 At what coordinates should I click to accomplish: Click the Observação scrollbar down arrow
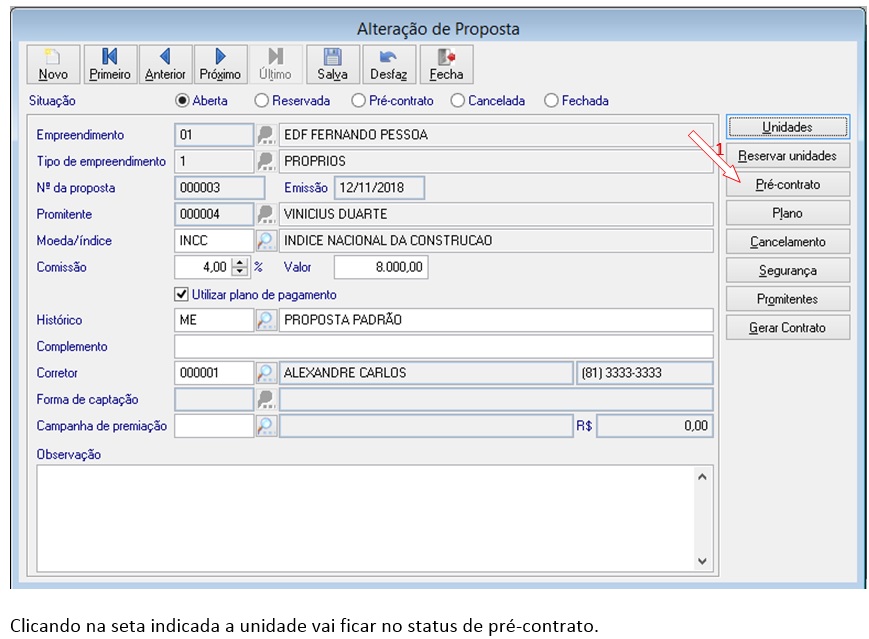(702, 561)
